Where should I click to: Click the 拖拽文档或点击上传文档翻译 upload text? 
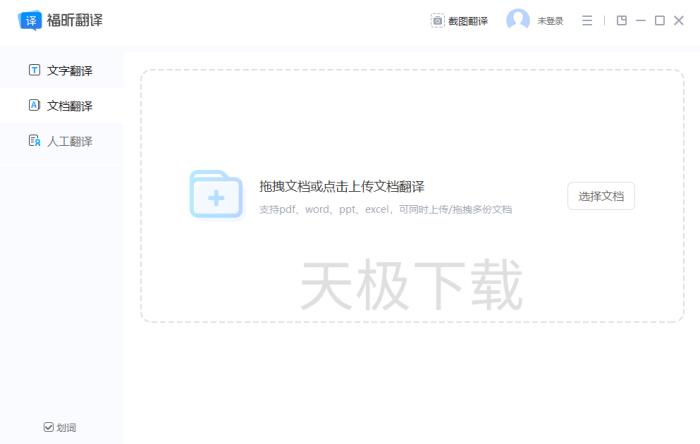point(342,186)
